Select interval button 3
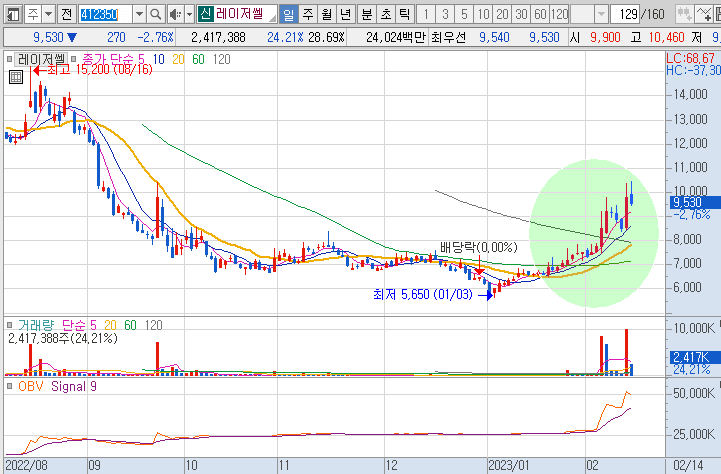 click(445, 15)
